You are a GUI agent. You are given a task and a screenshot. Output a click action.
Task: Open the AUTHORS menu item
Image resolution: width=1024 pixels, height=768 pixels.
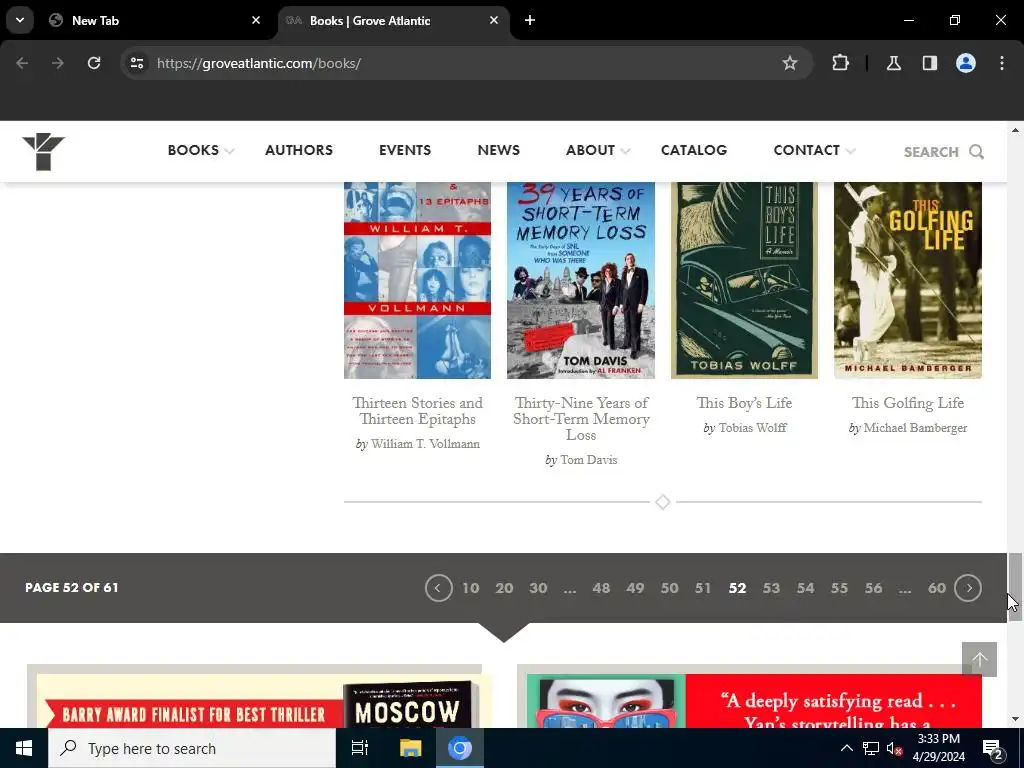pos(299,150)
